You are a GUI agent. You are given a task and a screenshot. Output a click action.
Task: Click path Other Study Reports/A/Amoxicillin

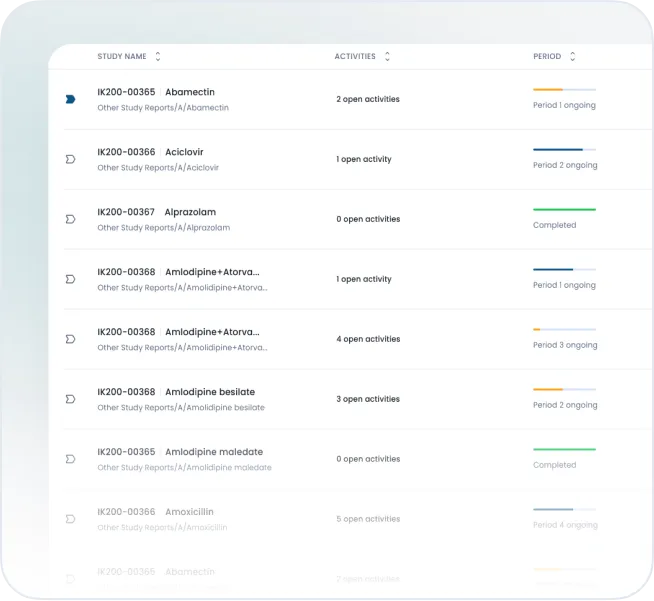click(162, 528)
